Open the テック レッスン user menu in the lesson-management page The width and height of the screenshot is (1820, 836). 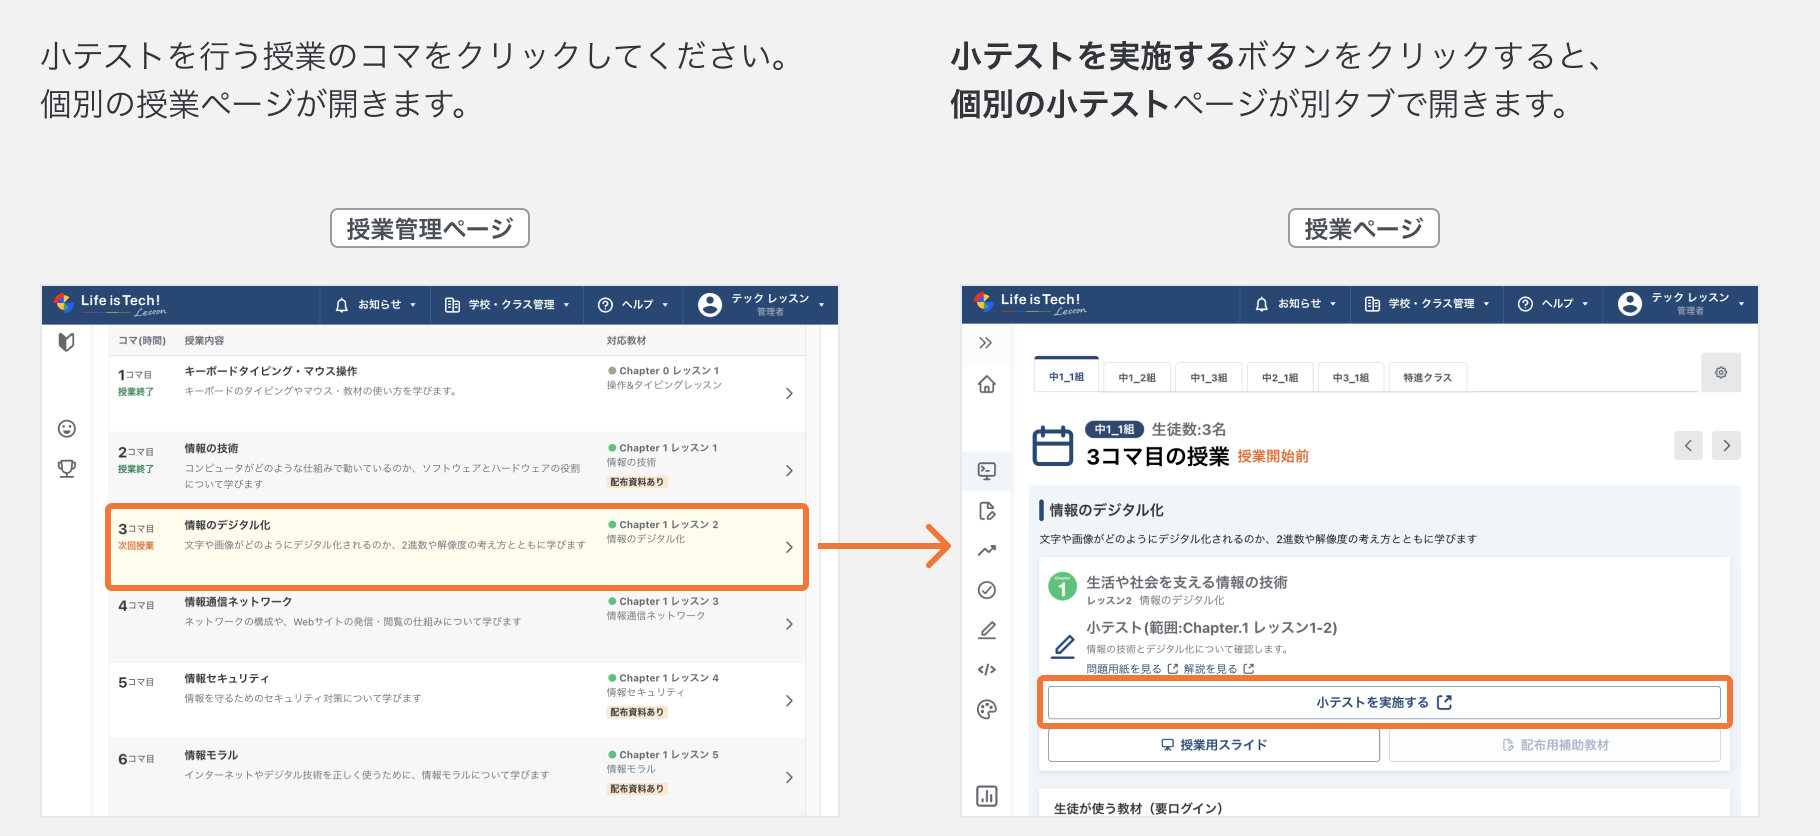(x=762, y=305)
